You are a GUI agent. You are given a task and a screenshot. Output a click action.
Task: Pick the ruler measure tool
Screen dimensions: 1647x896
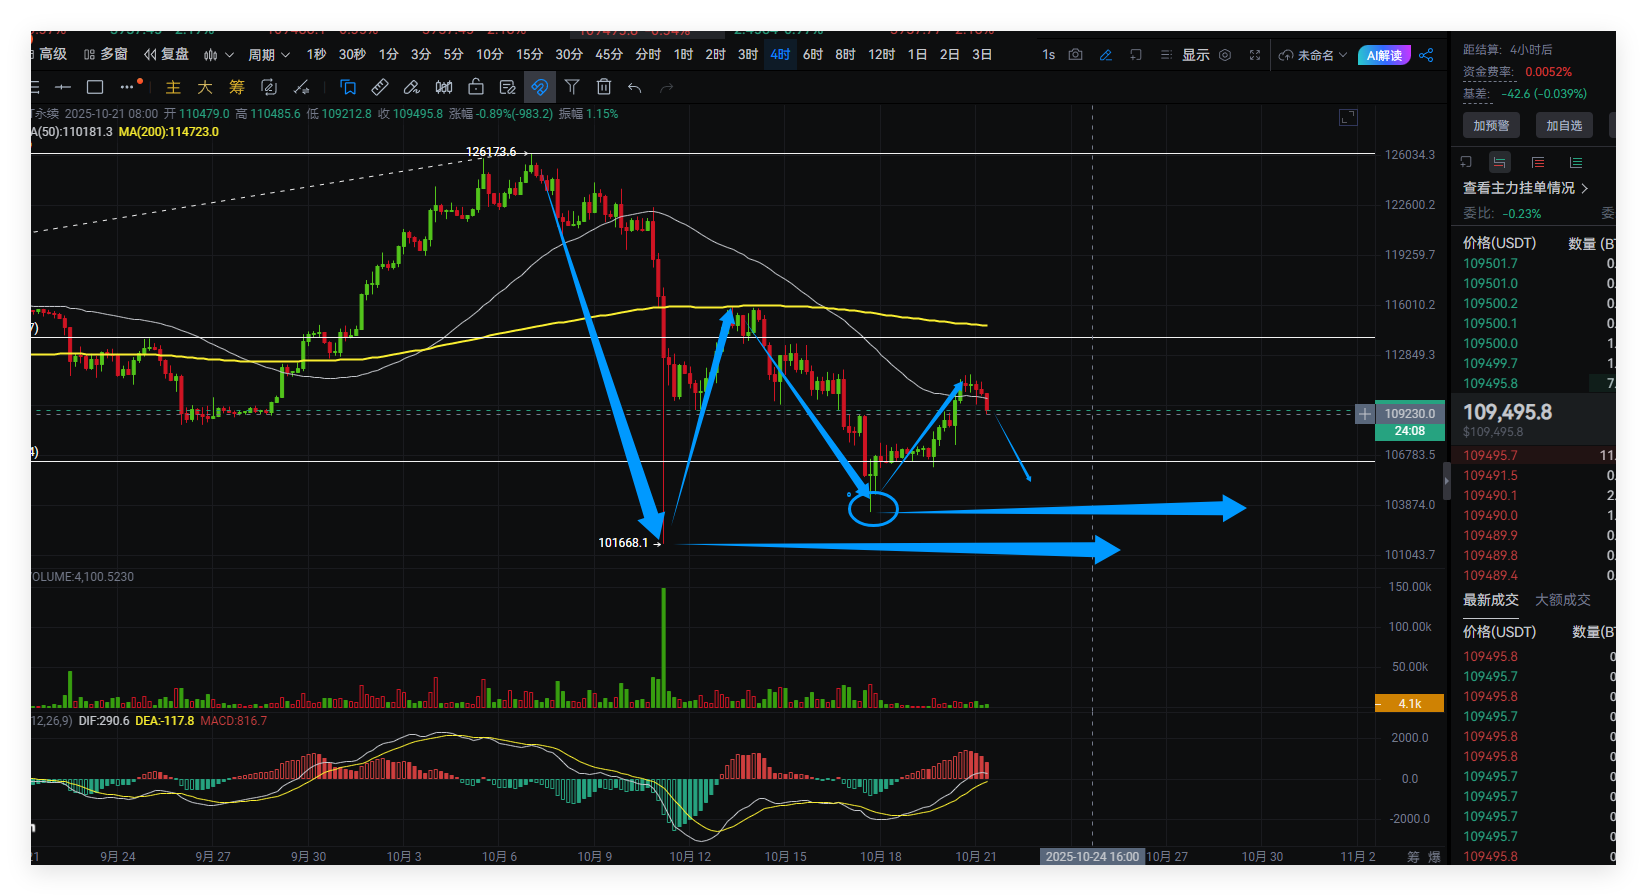[x=379, y=87]
